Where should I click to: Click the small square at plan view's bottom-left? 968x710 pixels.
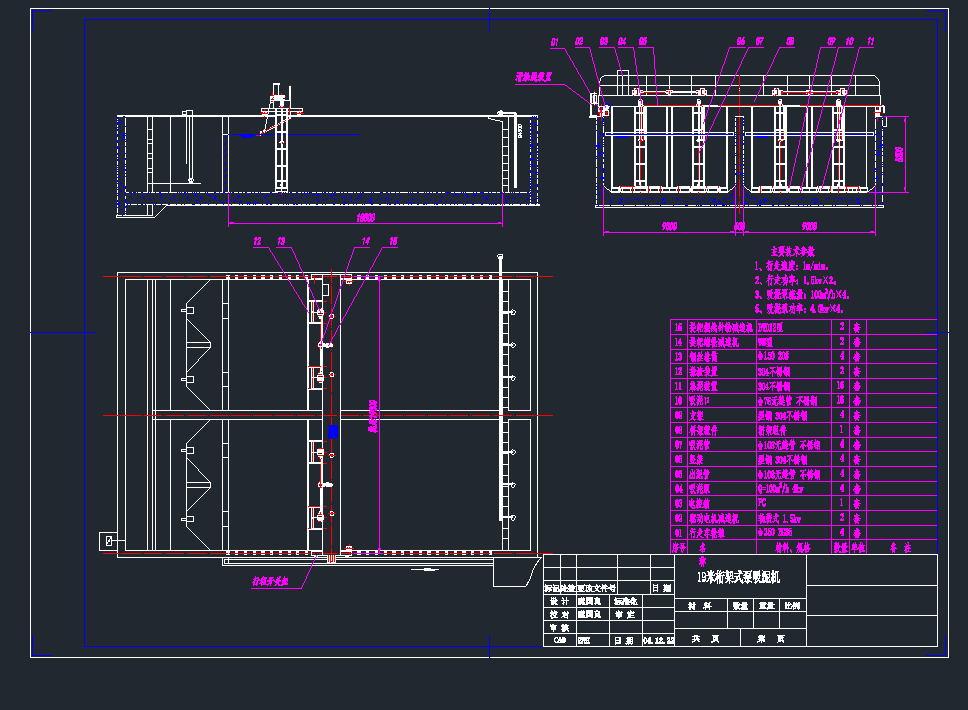coord(108,541)
